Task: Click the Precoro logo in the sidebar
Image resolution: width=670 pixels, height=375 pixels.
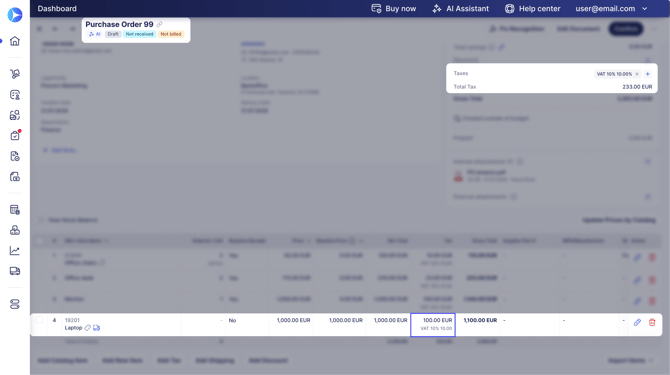Action: pos(15,15)
